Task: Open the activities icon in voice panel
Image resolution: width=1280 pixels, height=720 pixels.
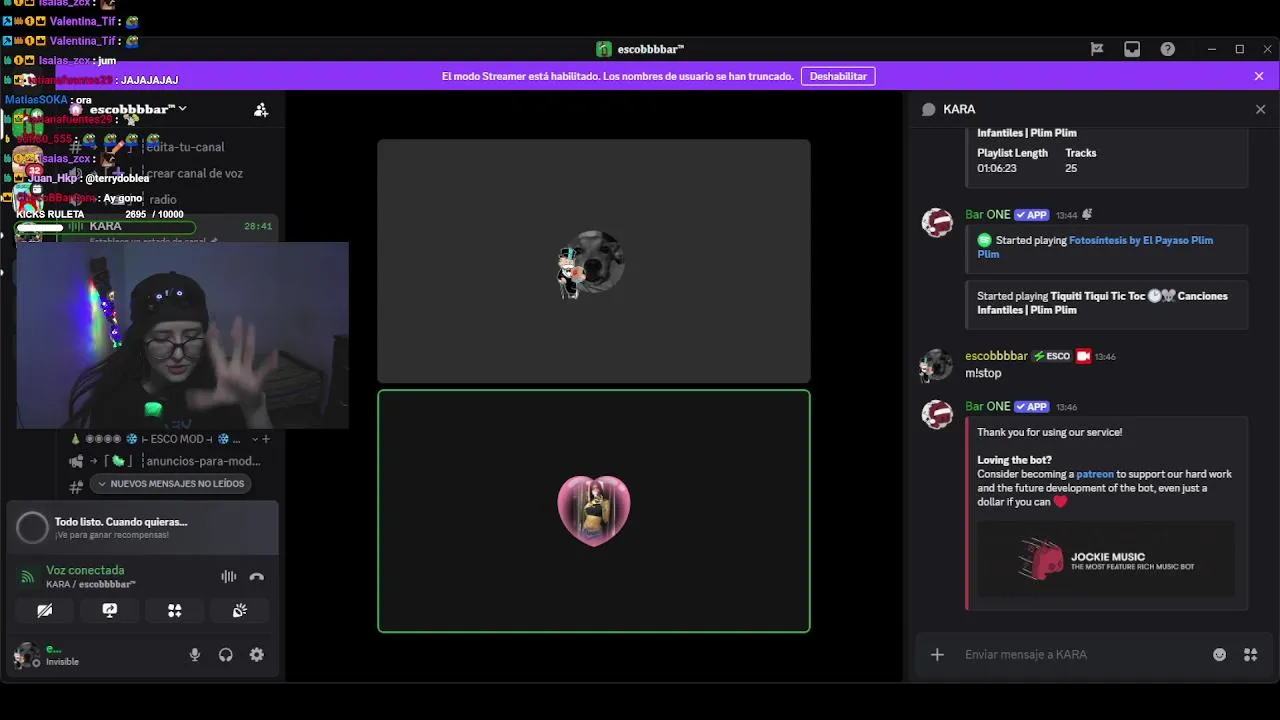Action: click(175, 610)
